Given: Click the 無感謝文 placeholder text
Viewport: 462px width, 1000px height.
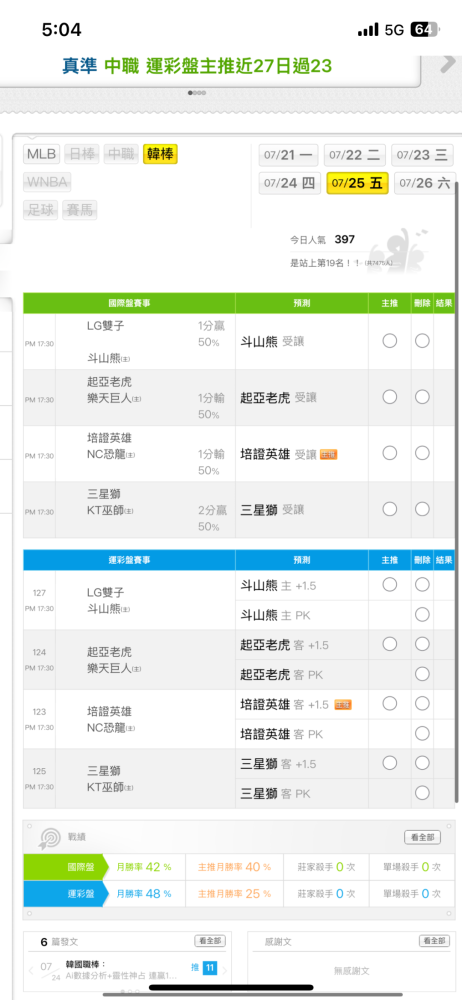Looking at the screenshot, I should click(351, 971).
